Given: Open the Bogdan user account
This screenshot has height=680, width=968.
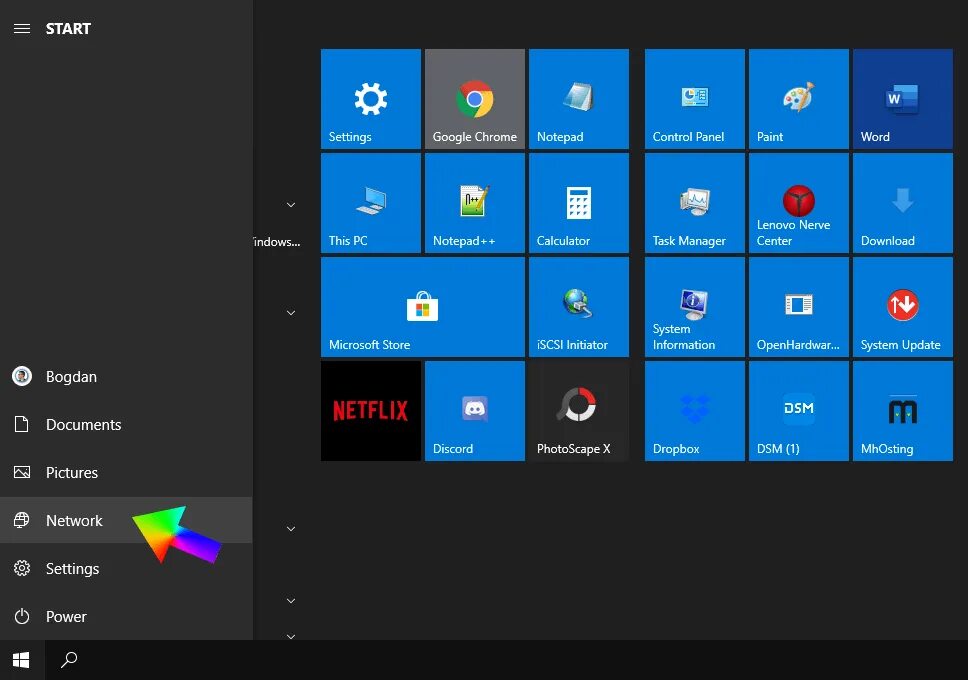Looking at the screenshot, I should (x=126, y=376).
